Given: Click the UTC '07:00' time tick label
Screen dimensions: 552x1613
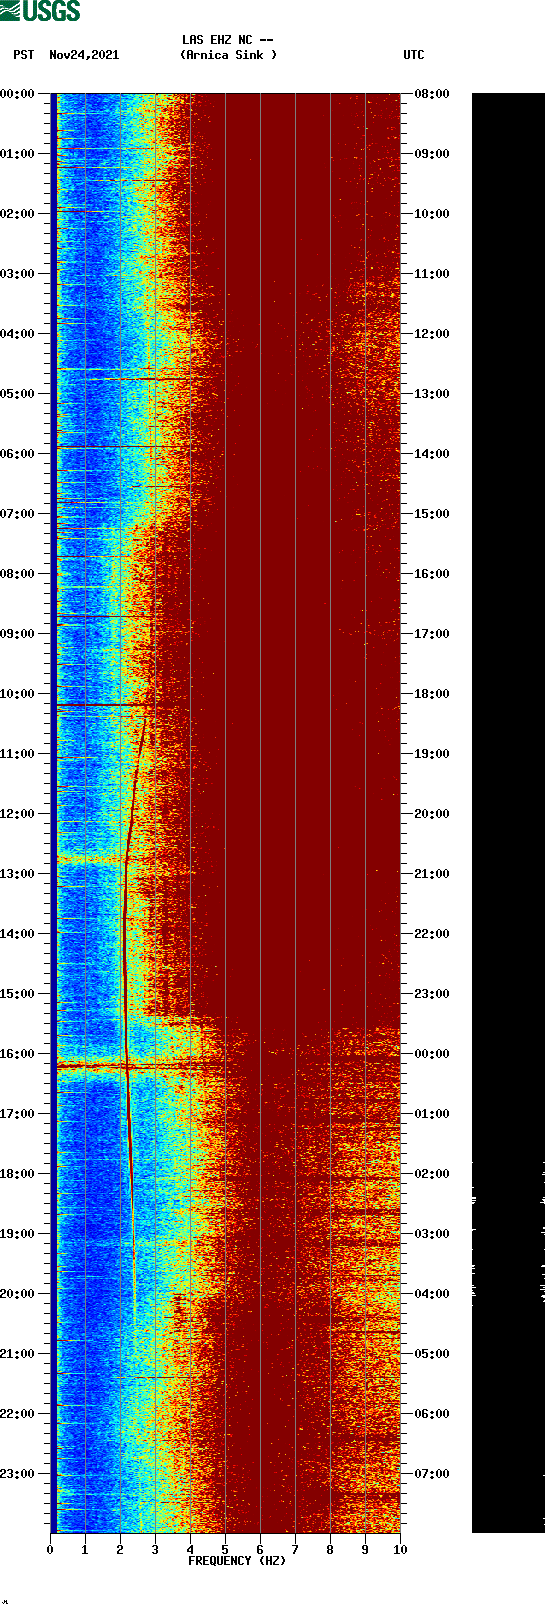Looking at the screenshot, I should (x=432, y=1474).
